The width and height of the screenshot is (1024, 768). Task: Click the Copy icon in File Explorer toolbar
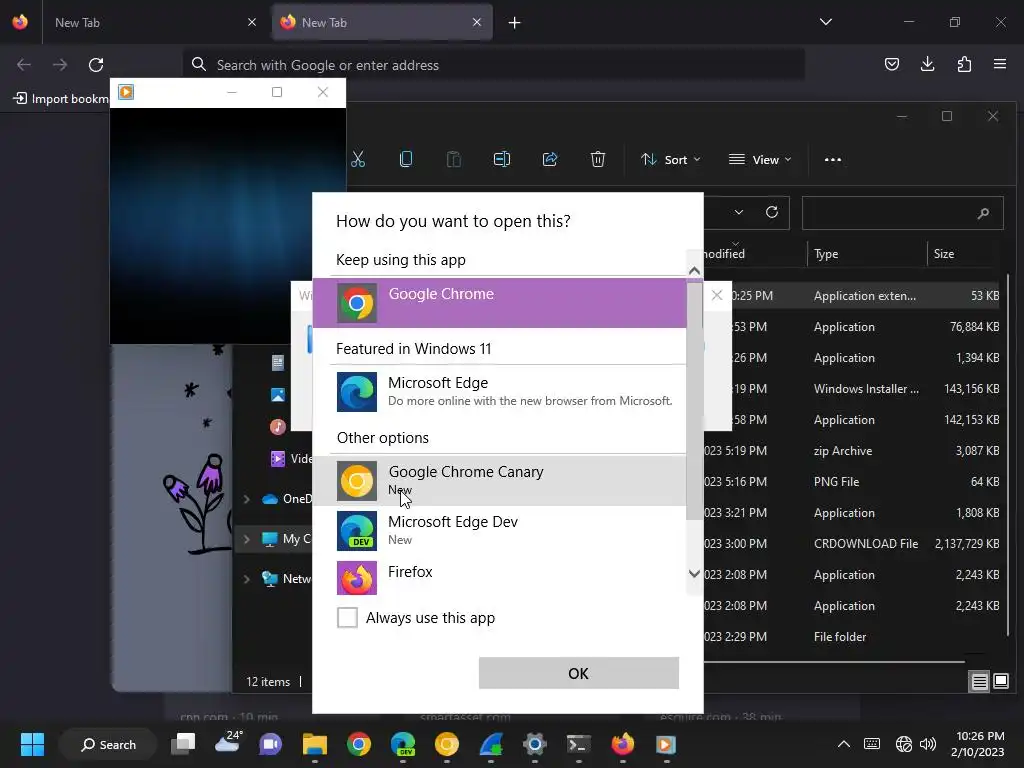(406, 159)
